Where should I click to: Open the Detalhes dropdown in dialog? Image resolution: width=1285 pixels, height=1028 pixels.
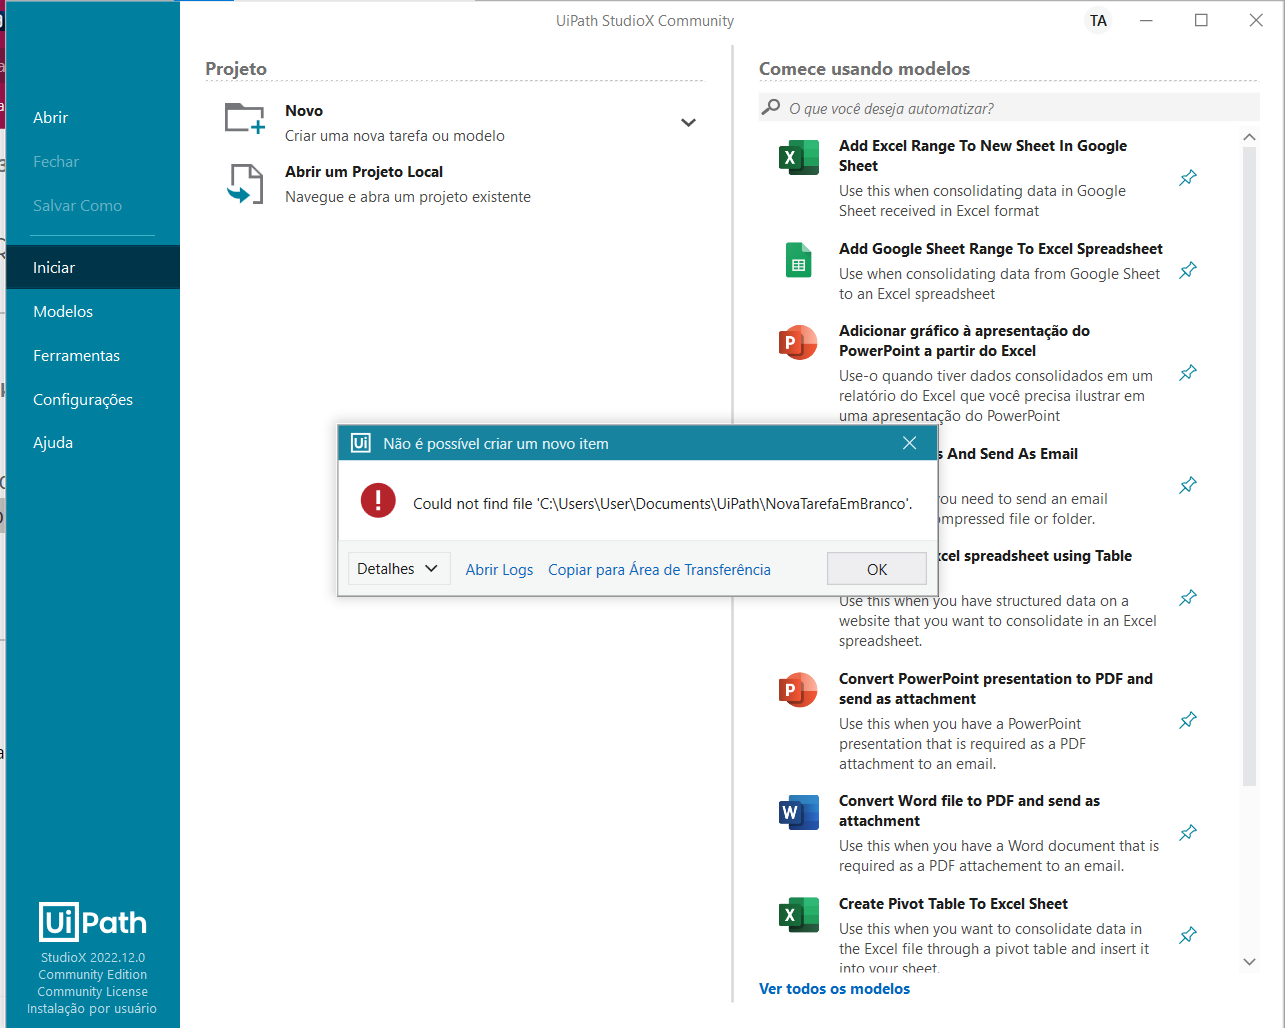point(398,569)
